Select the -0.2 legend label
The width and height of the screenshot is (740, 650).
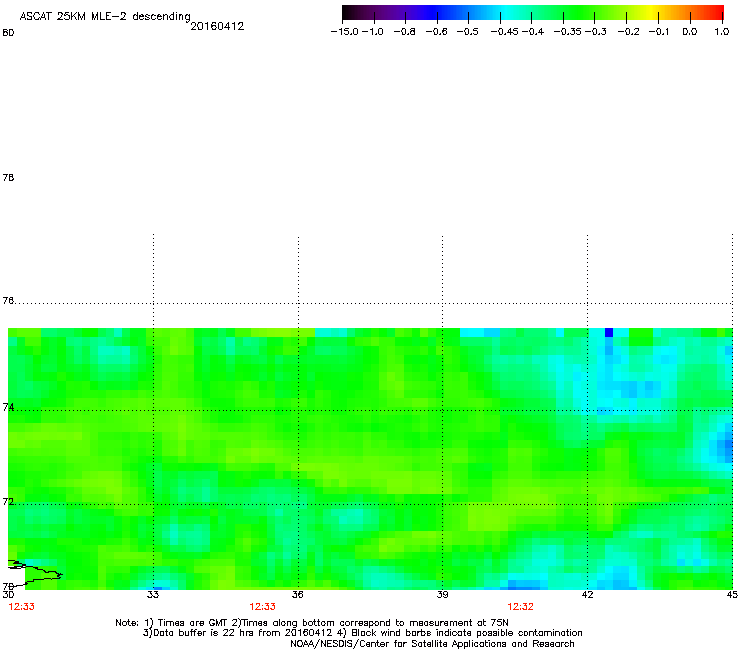click(628, 32)
